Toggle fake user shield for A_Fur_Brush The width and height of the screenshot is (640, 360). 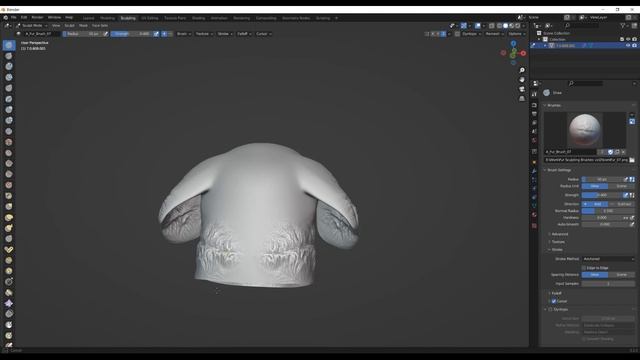point(611,152)
